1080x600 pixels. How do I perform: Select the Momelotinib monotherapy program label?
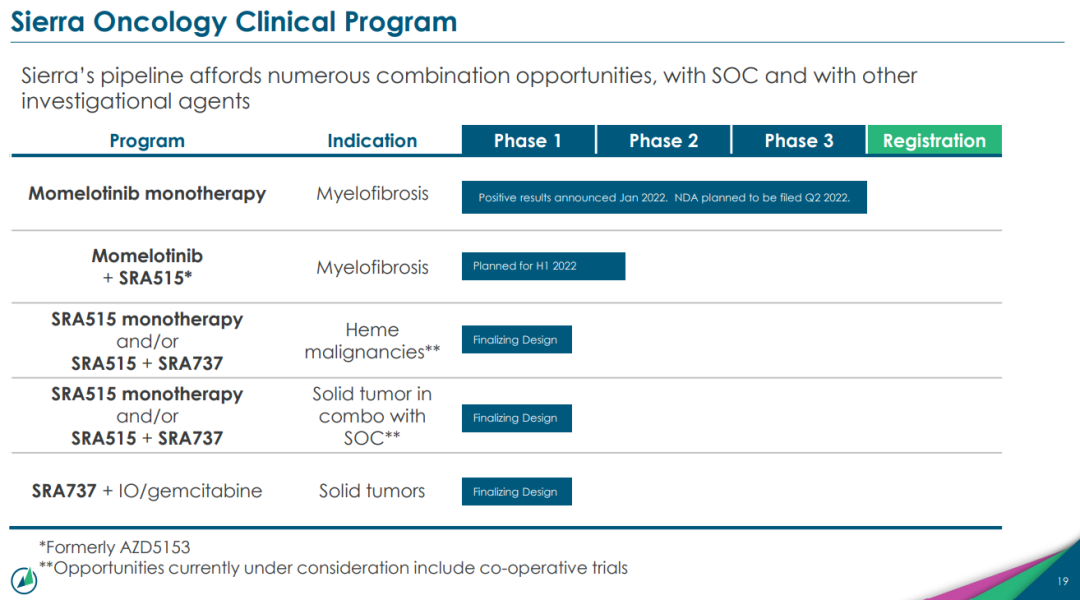tap(147, 193)
